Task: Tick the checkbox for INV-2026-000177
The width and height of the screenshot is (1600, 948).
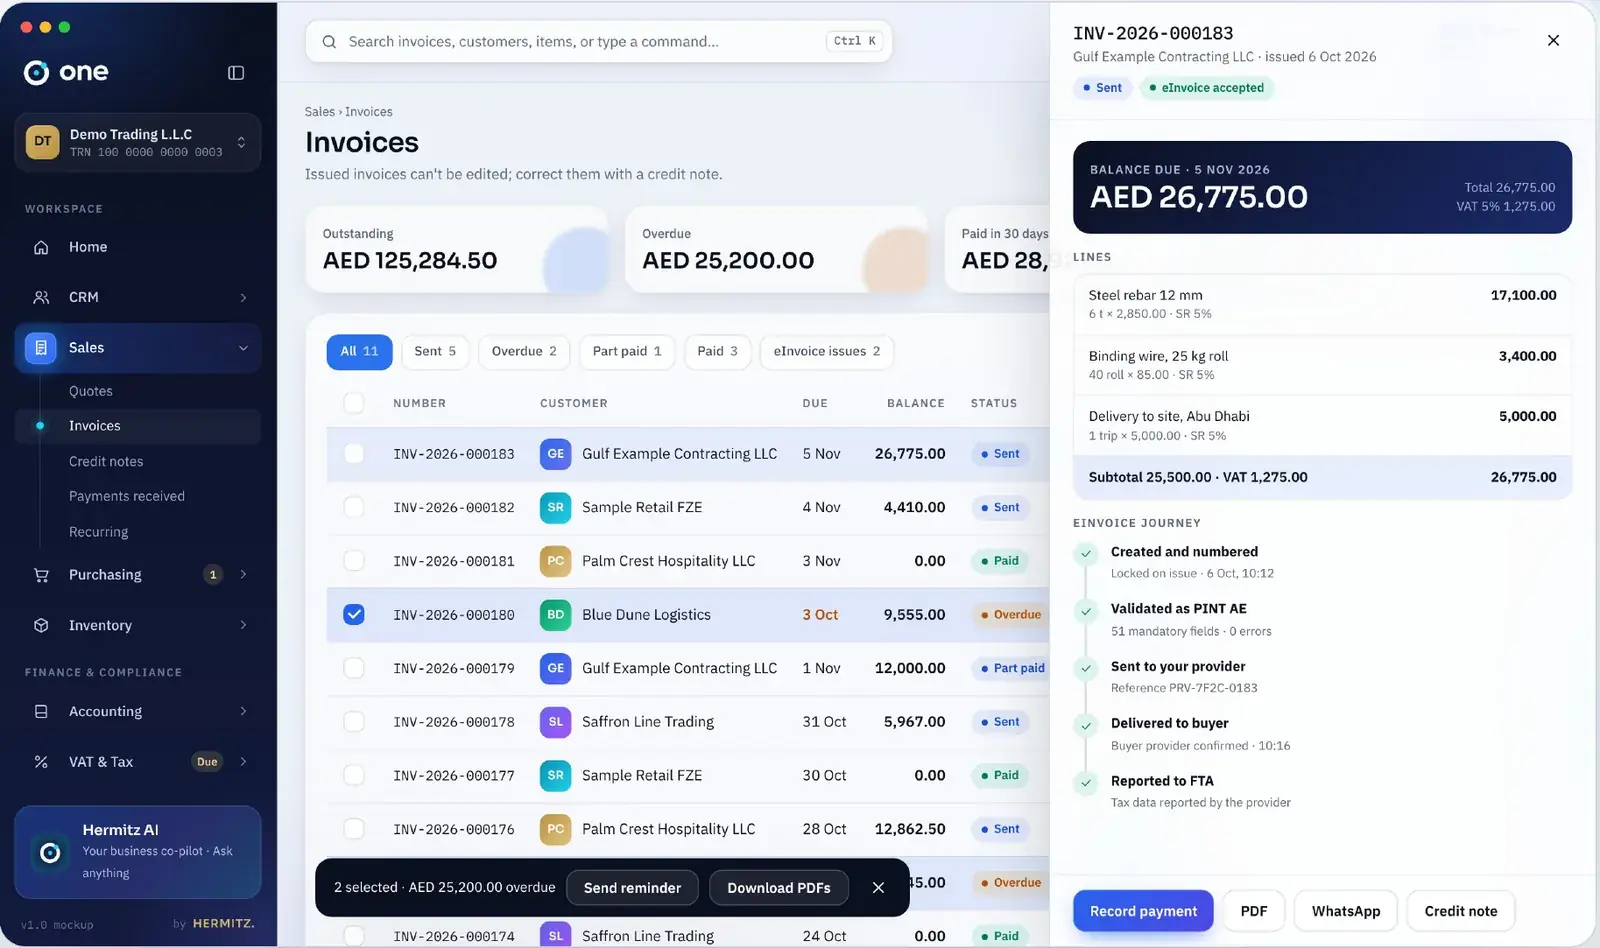Action: [354, 775]
